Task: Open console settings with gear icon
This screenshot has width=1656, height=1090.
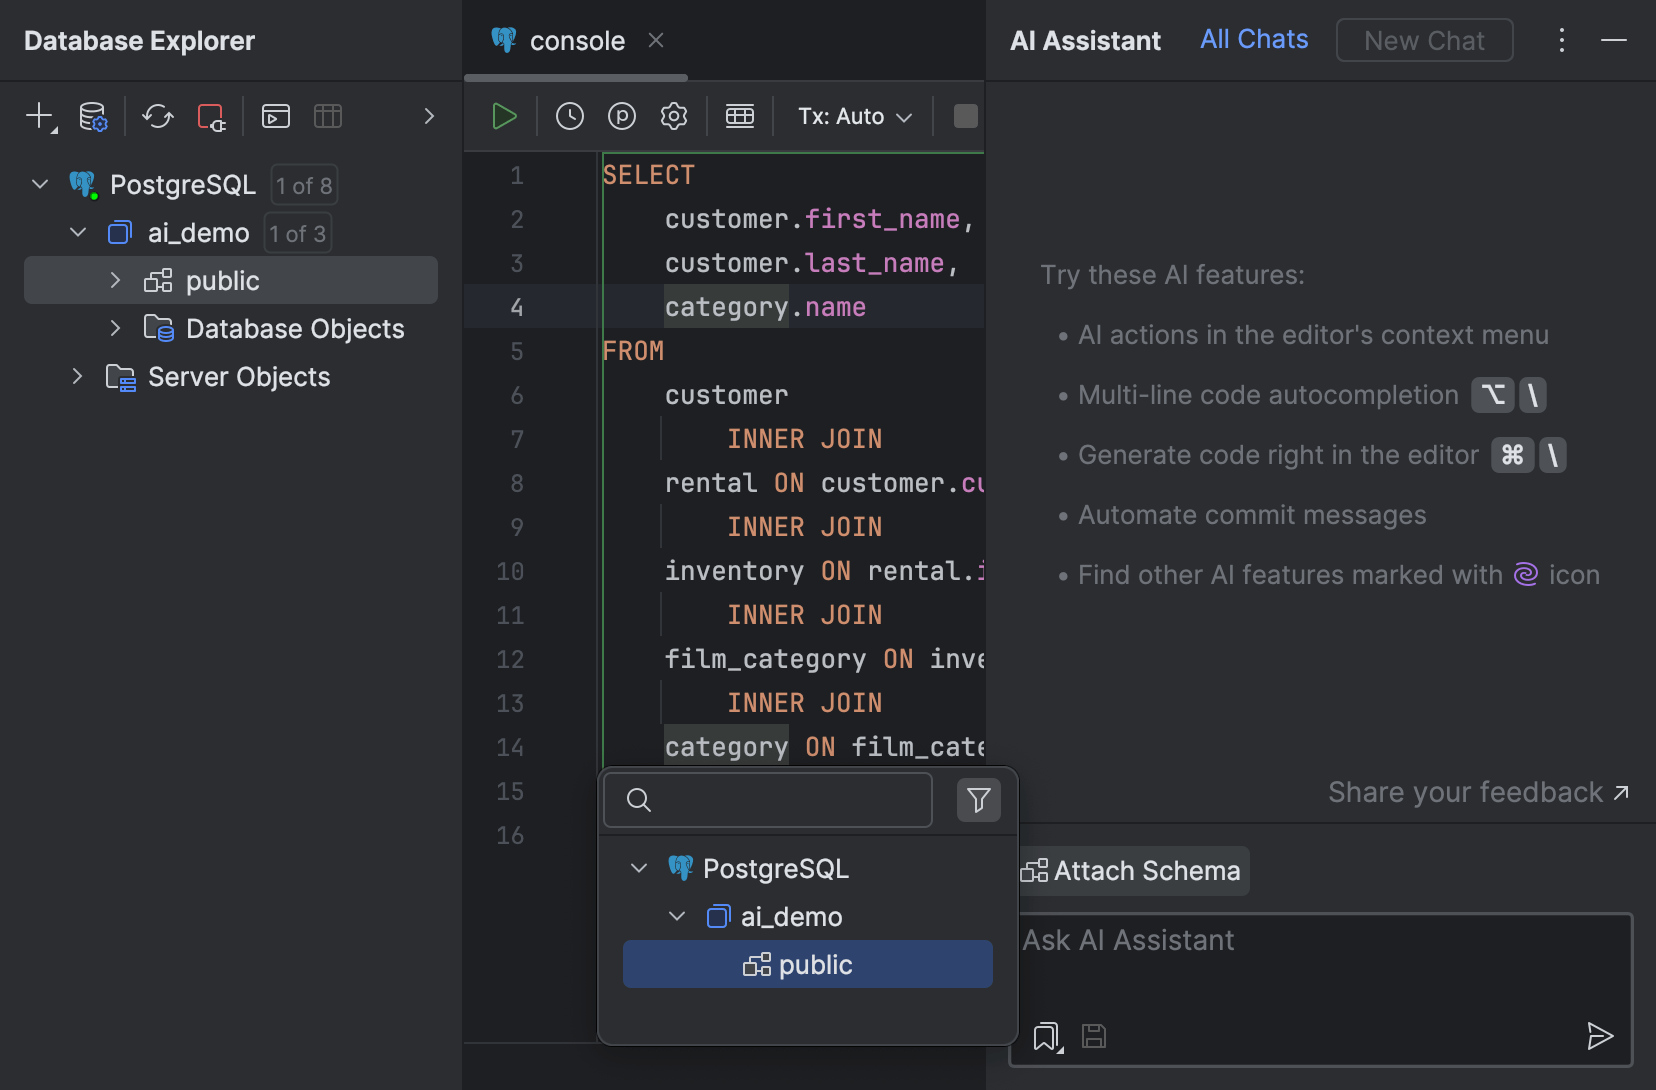Action: 674,116
